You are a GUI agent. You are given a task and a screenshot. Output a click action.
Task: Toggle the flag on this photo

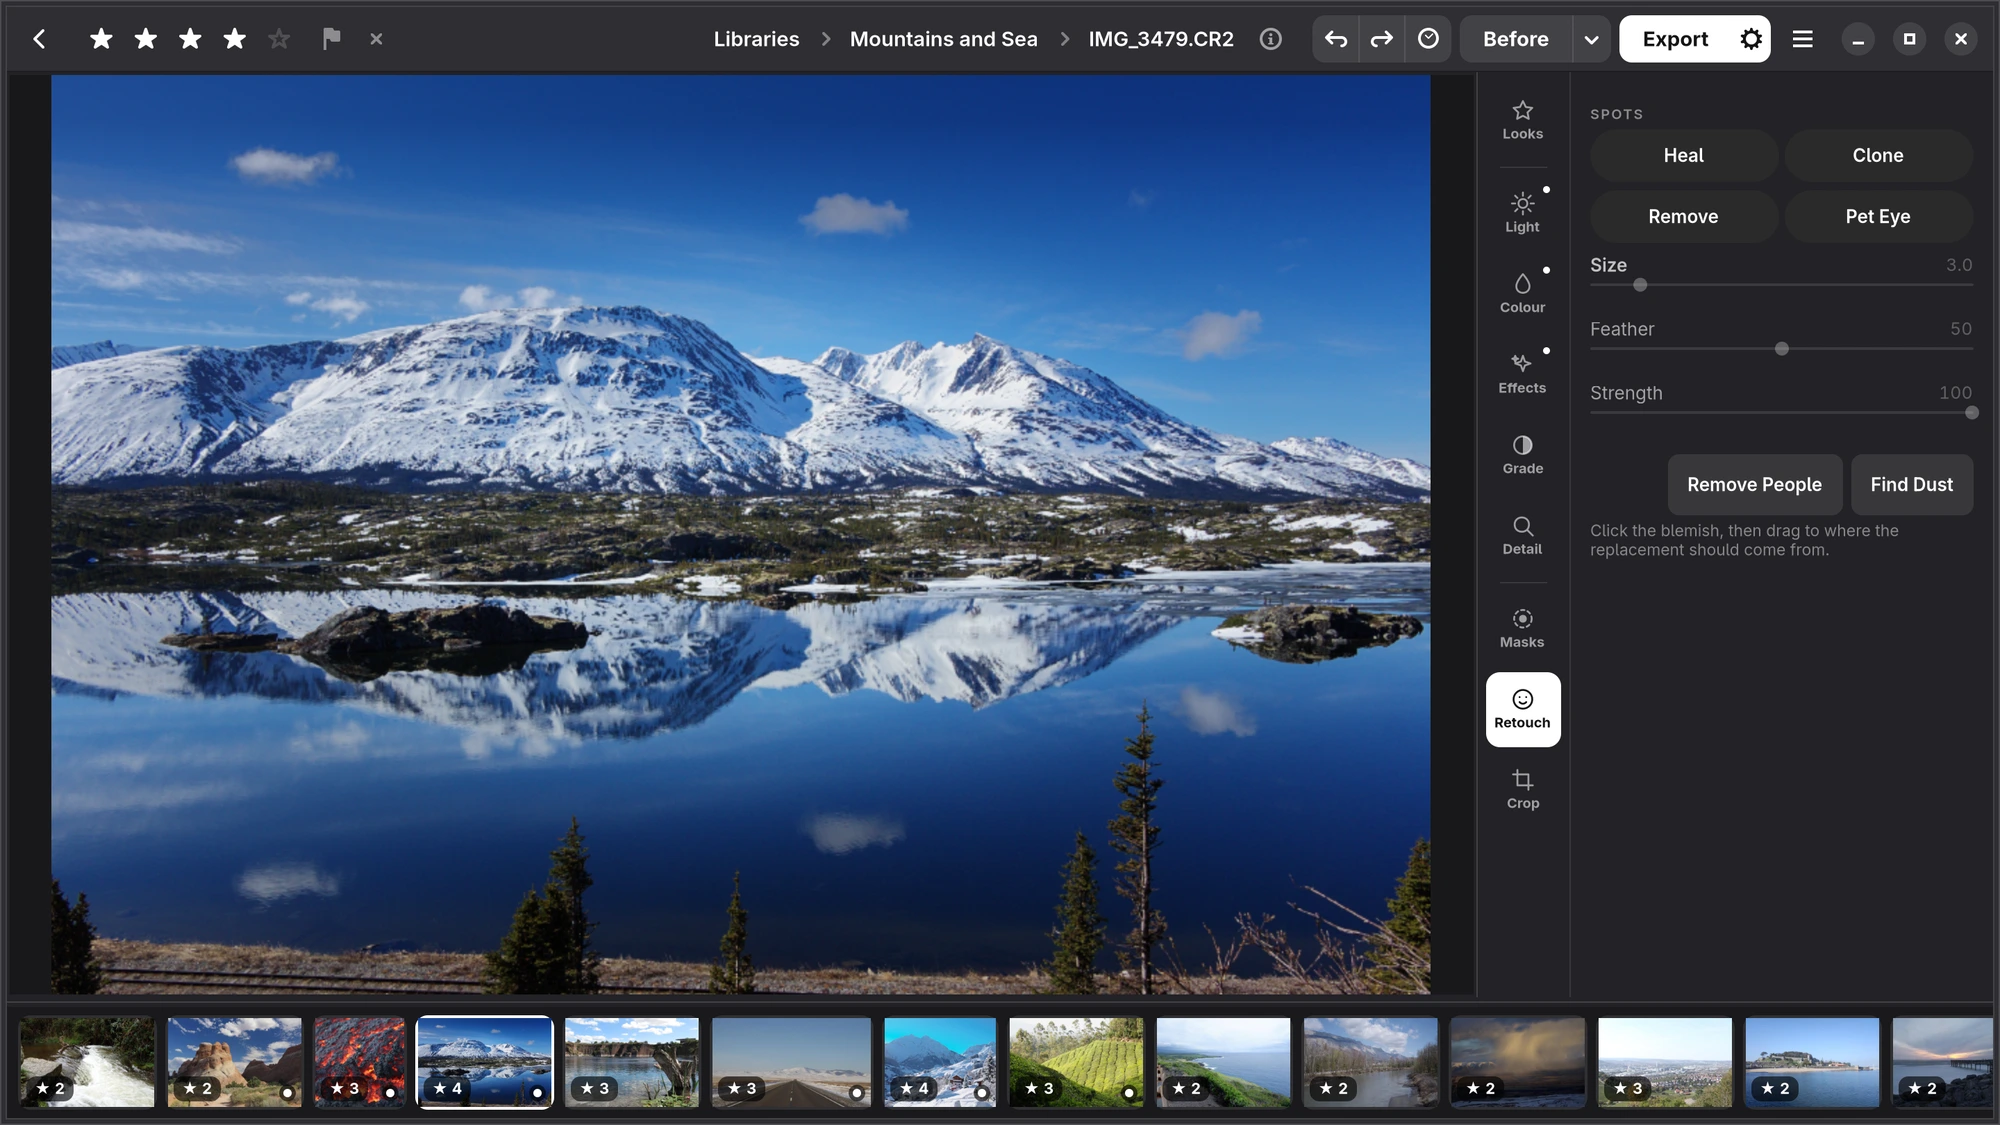[331, 39]
